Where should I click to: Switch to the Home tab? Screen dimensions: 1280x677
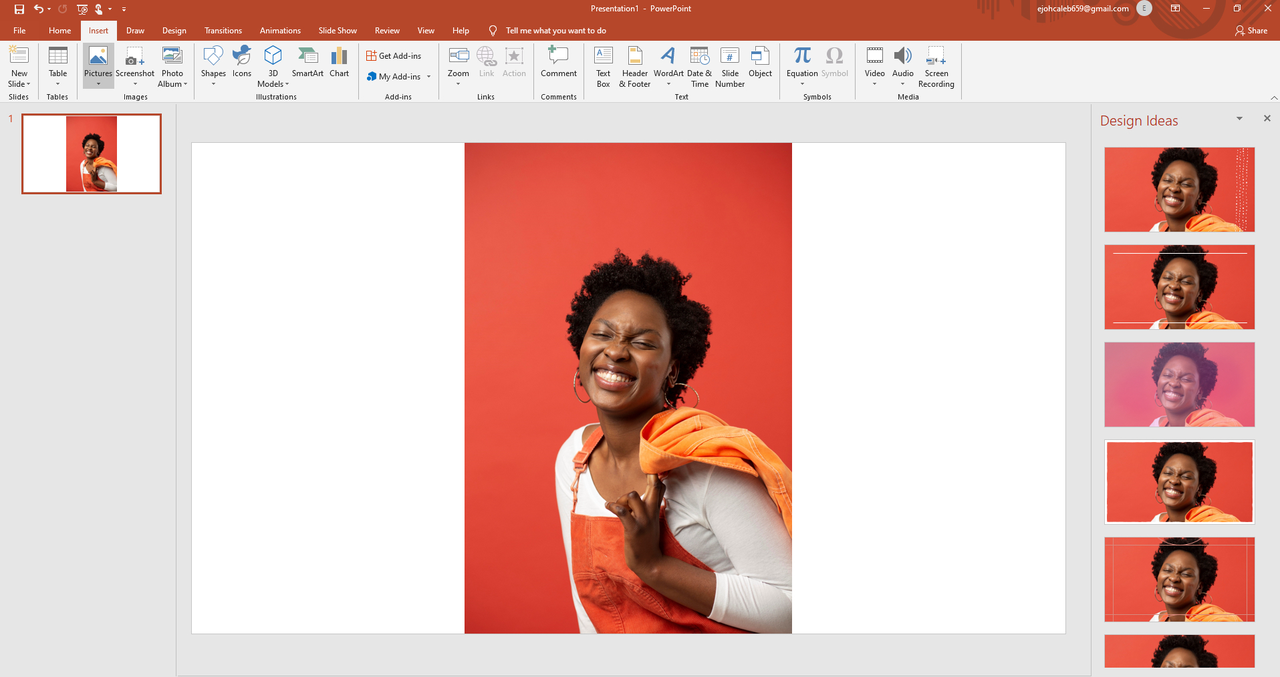click(60, 31)
